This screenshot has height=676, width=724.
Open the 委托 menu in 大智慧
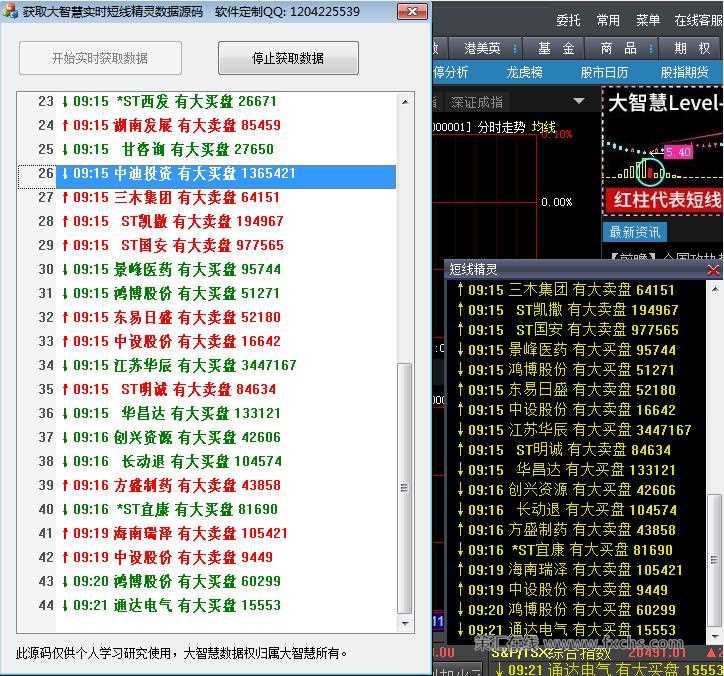coord(568,20)
